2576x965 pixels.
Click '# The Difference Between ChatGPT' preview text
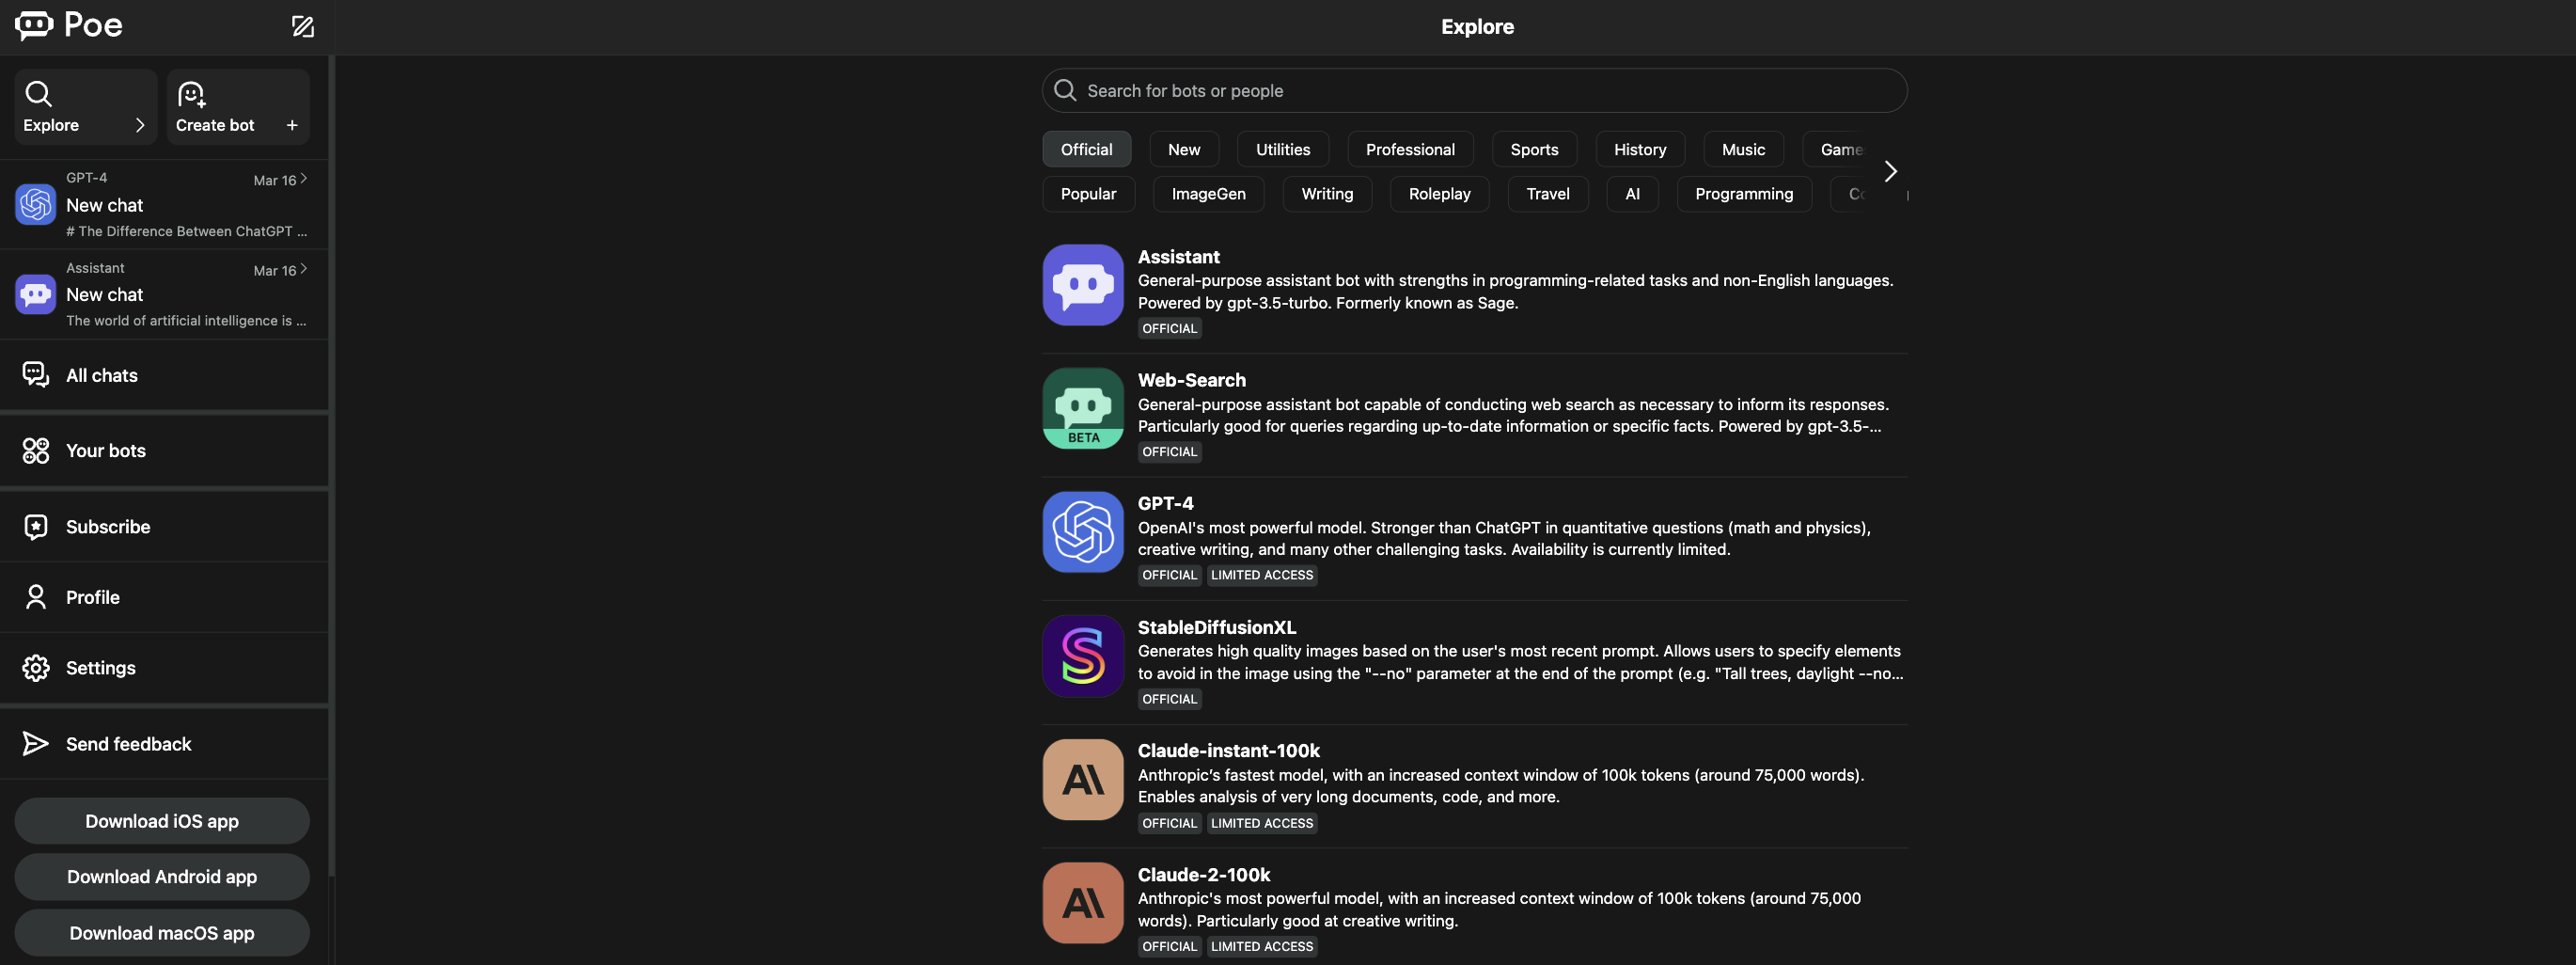[x=186, y=231]
